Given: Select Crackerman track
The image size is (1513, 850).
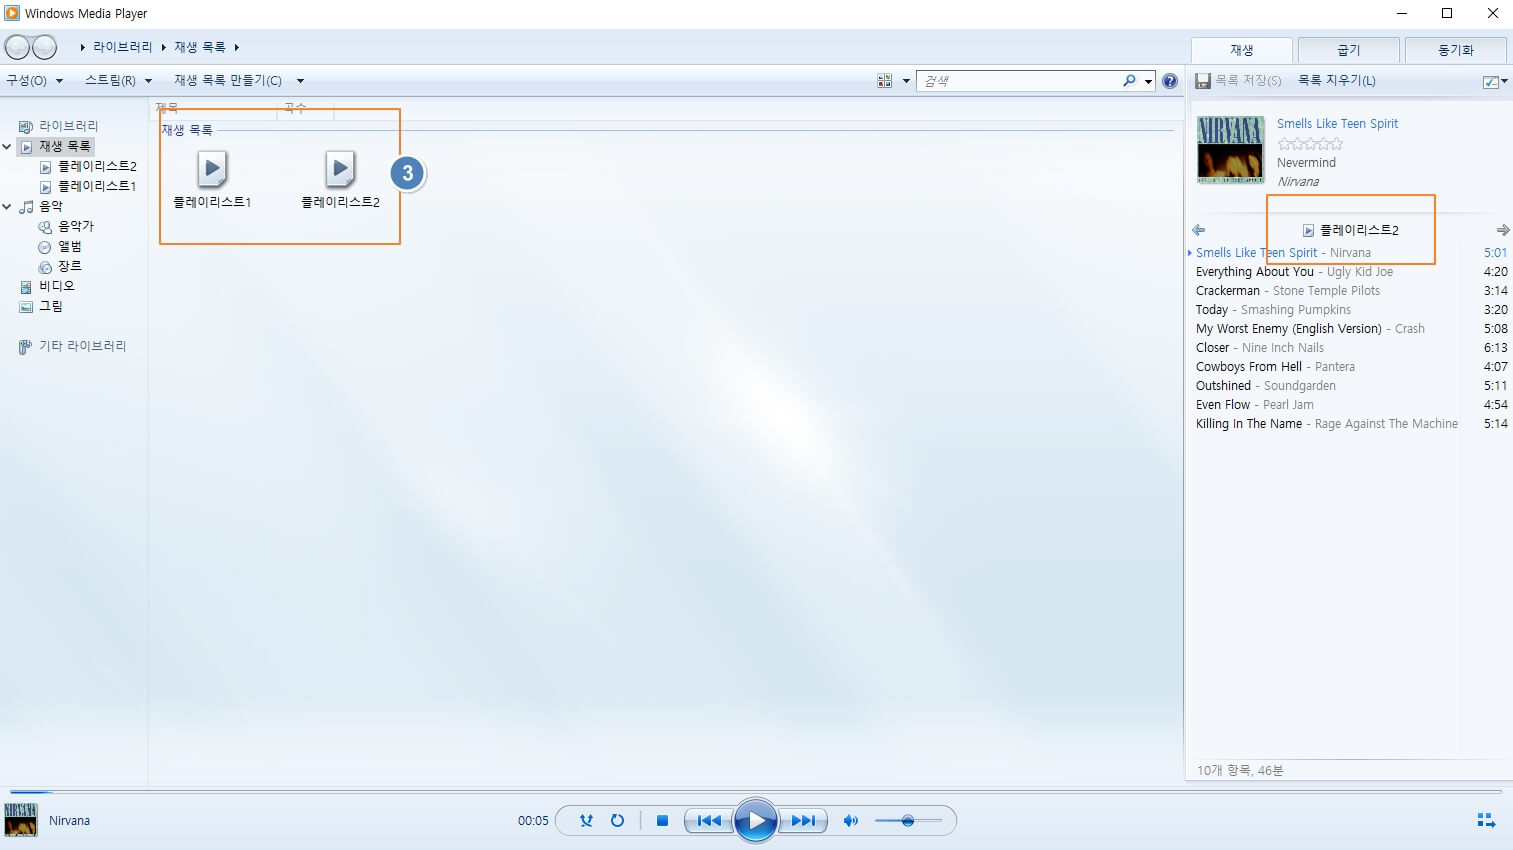Looking at the screenshot, I should (1350, 291).
